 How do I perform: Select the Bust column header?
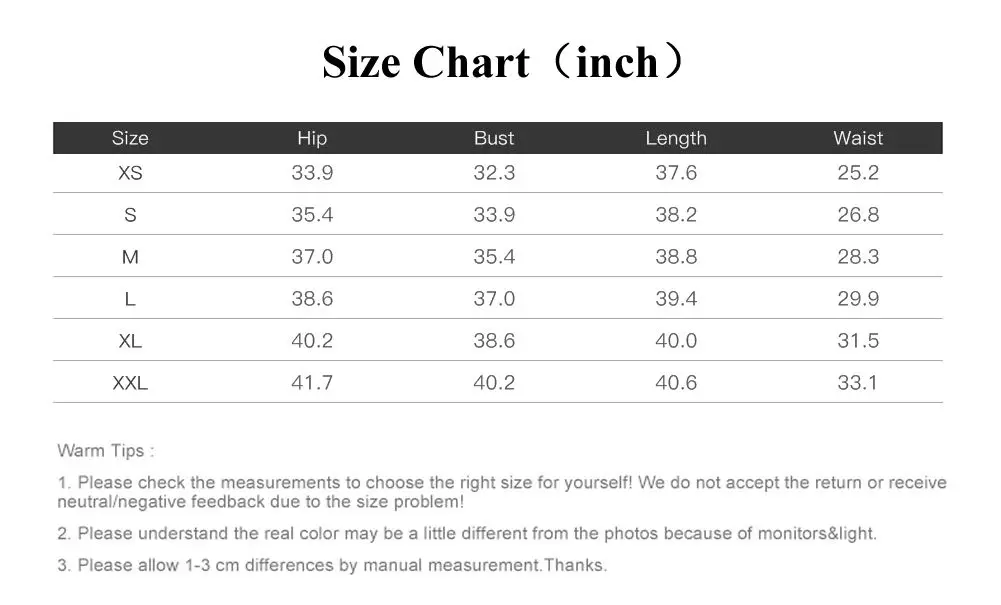(x=494, y=138)
